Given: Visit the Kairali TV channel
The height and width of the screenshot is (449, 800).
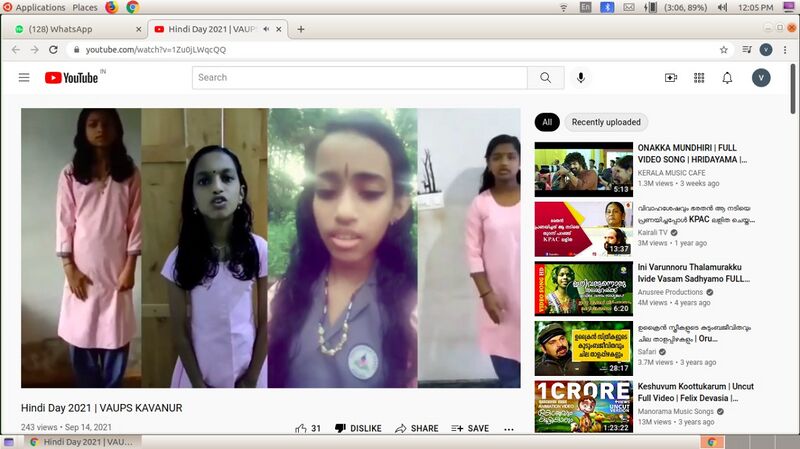Looking at the screenshot, I should pos(653,233).
